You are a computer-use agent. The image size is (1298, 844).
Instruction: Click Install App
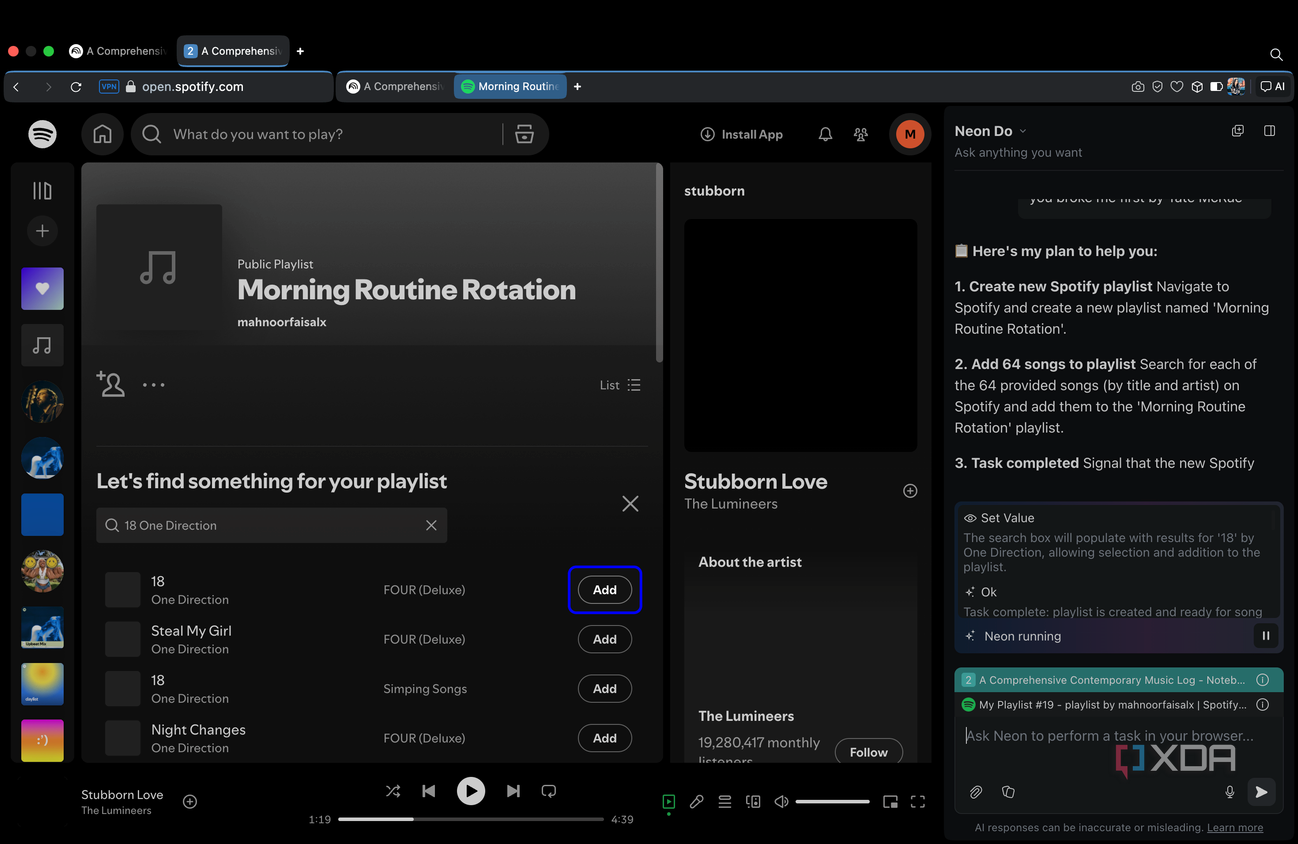click(x=741, y=134)
